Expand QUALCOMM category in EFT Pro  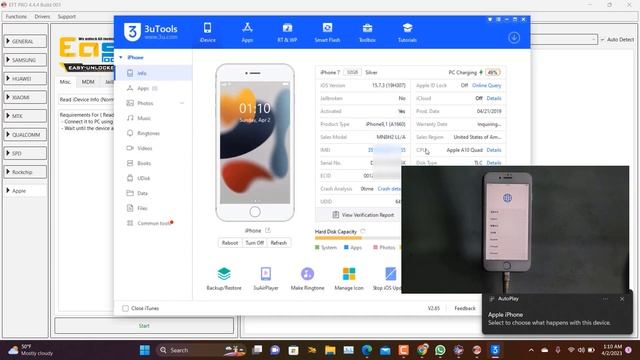point(25,135)
